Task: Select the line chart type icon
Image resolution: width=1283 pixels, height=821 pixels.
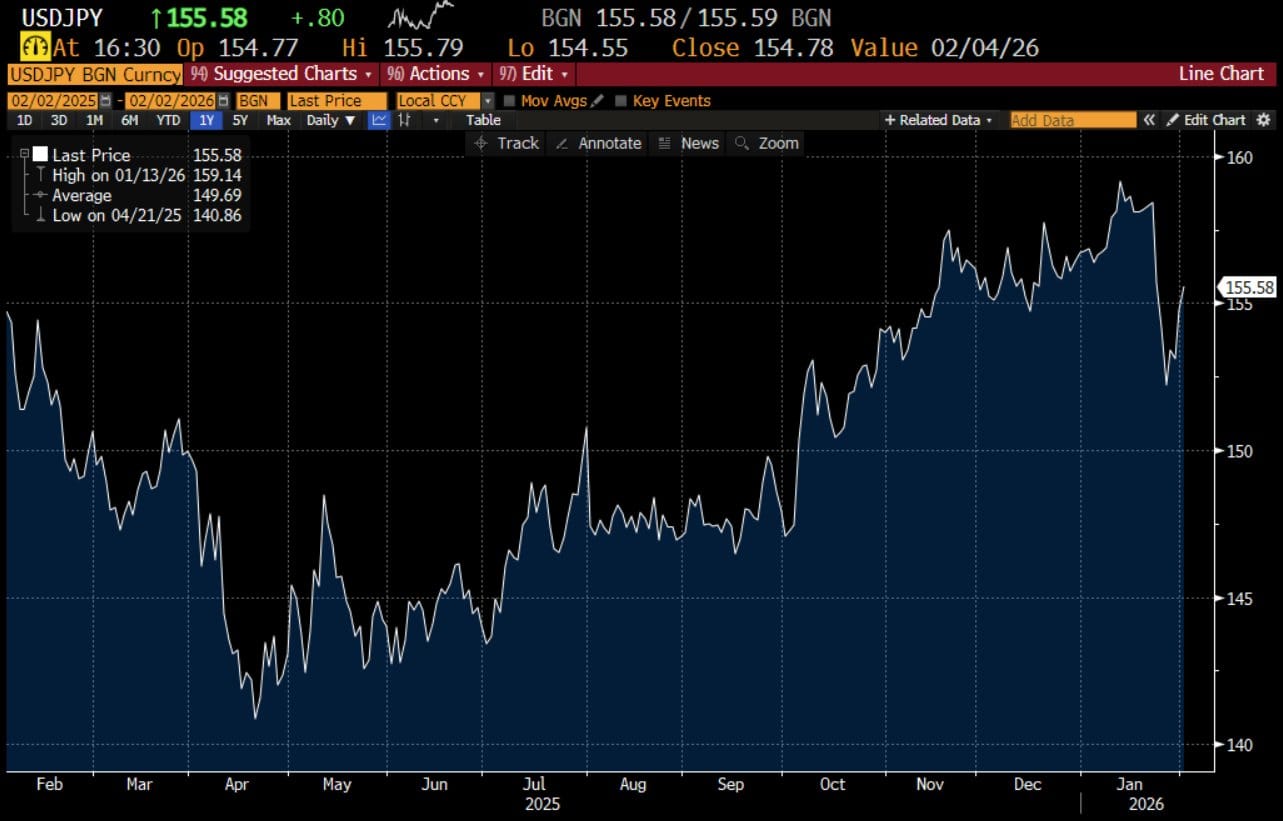Action: pos(379,120)
